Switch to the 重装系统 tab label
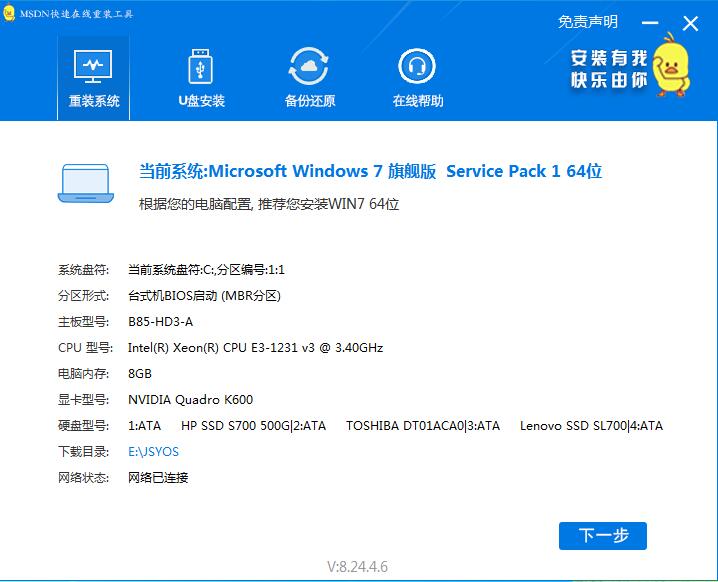Viewport: 718px width, 582px height. (x=94, y=101)
